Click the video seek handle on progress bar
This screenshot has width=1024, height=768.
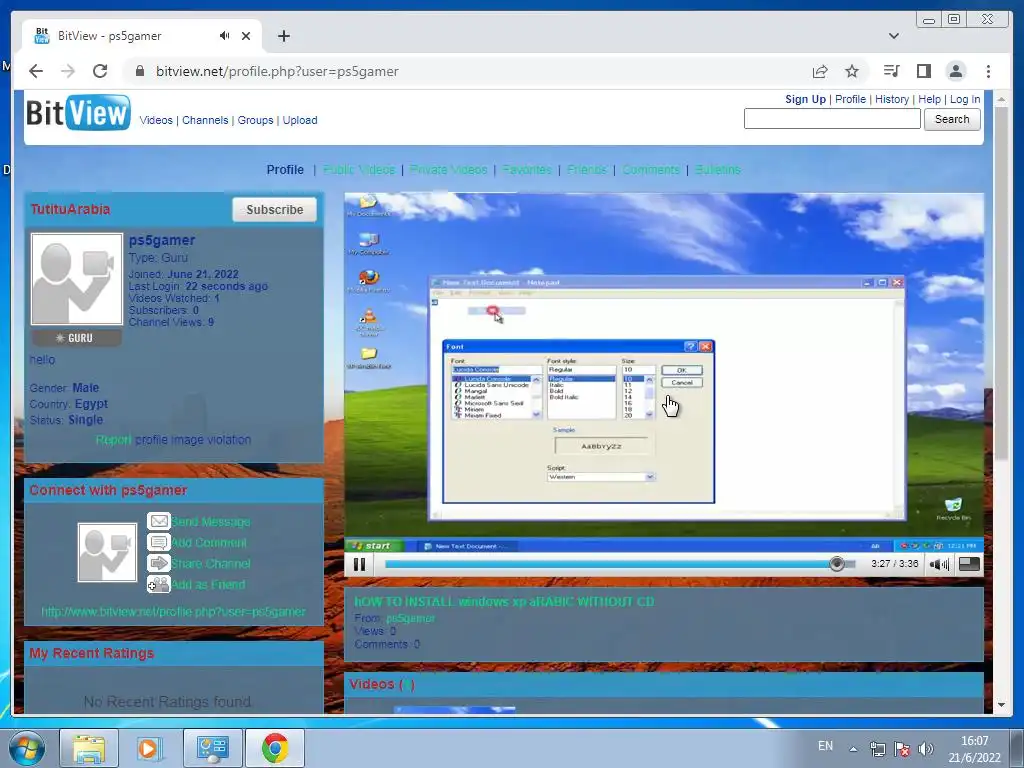coord(837,564)
